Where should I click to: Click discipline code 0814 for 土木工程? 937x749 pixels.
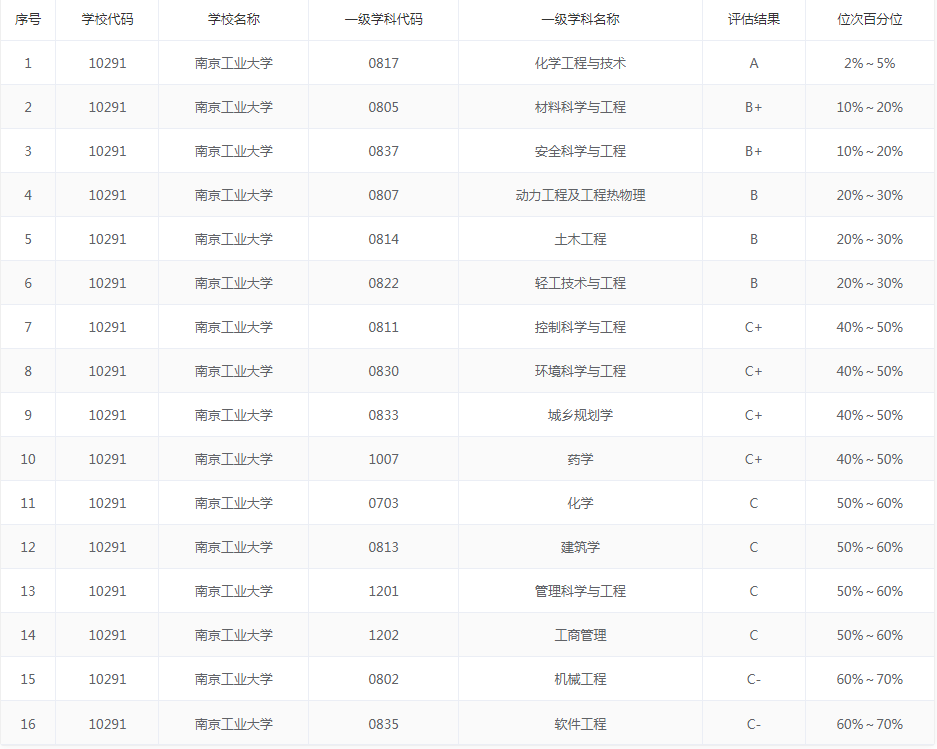point(383,239)
